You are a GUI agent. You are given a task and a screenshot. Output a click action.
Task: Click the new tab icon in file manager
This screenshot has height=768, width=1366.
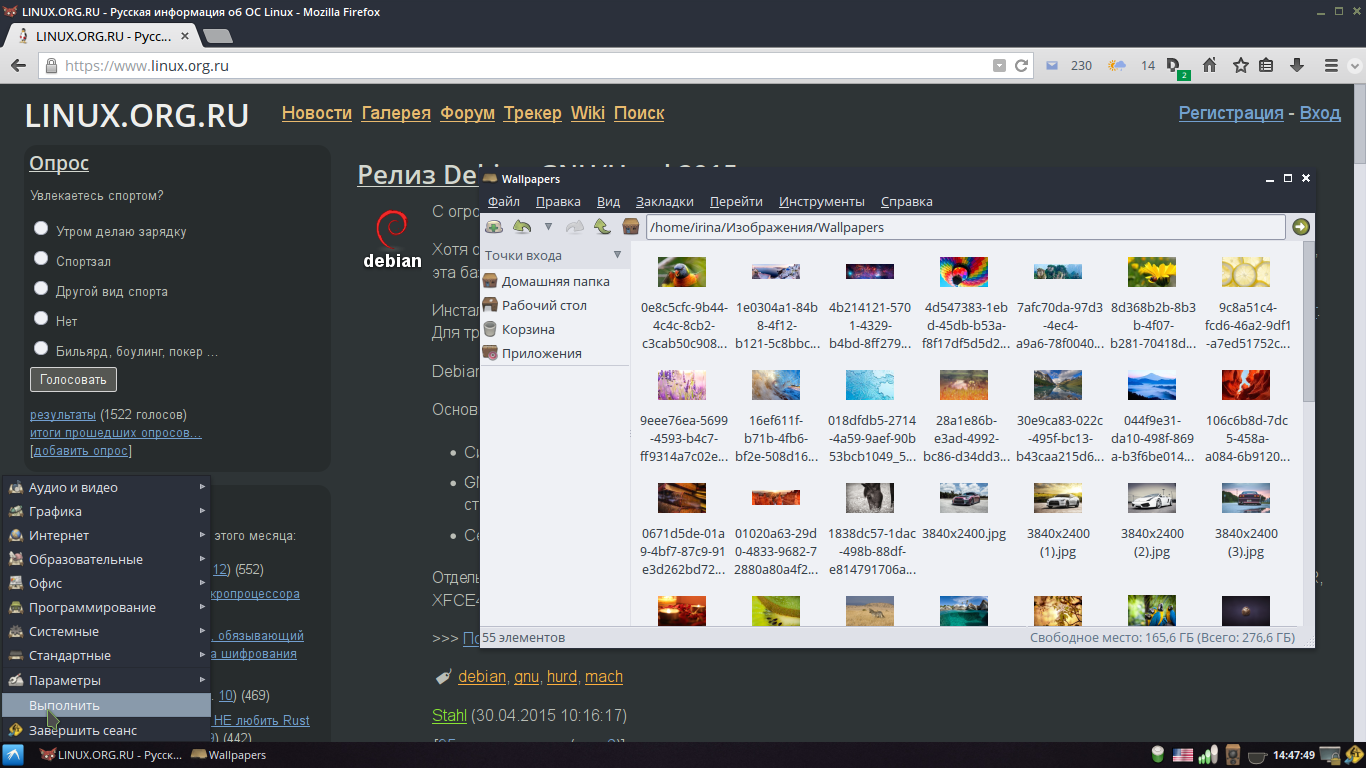click(x=494, y=227)
